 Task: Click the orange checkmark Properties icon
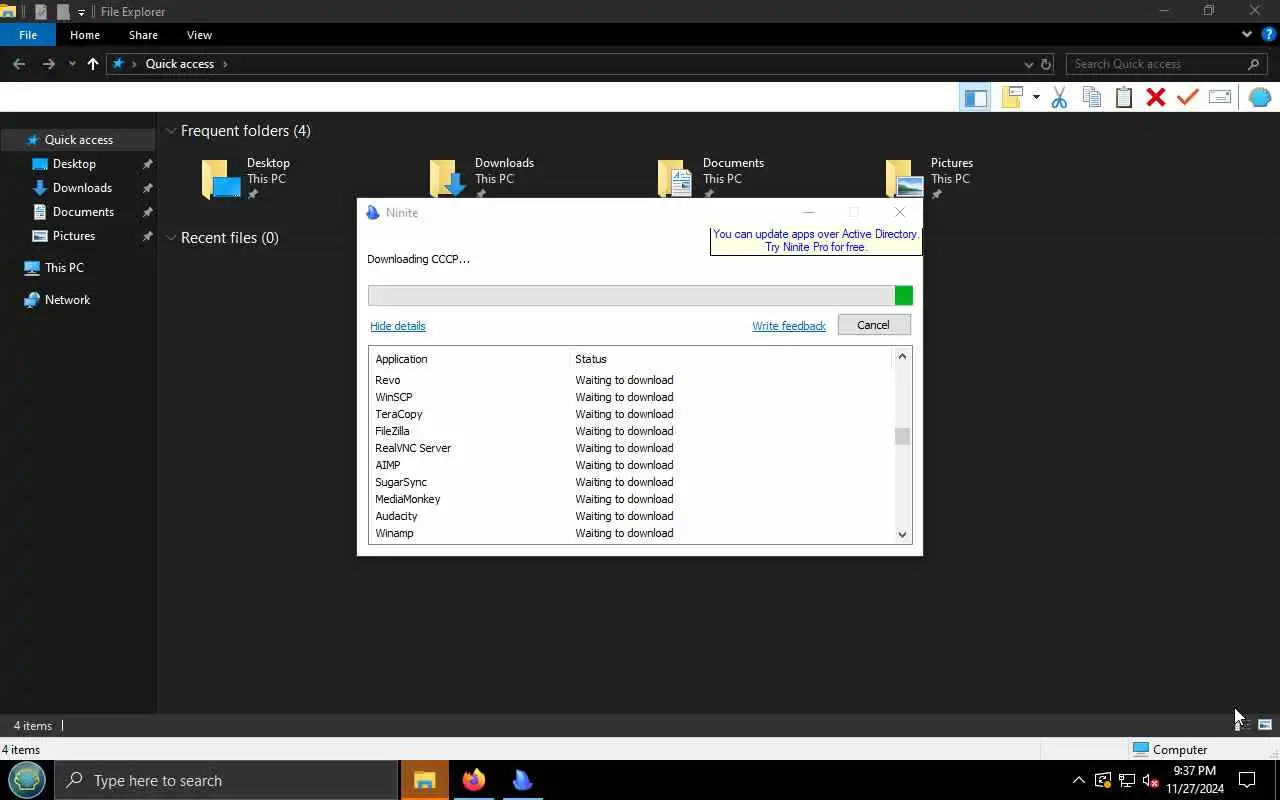coord(1188,97)
